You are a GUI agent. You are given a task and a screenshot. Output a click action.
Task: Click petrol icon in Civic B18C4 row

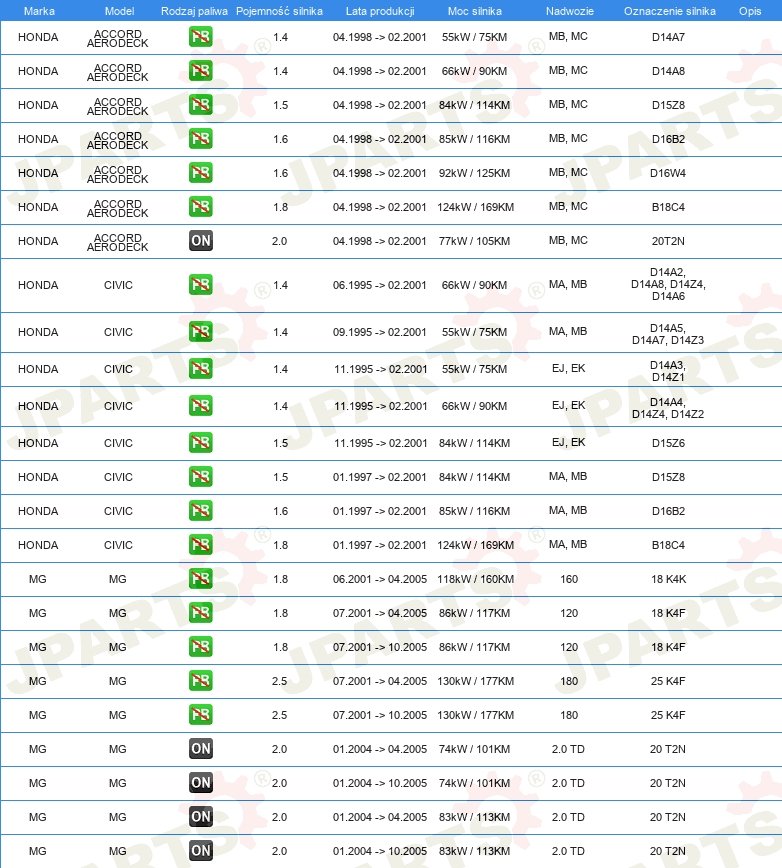pos(200,545)
